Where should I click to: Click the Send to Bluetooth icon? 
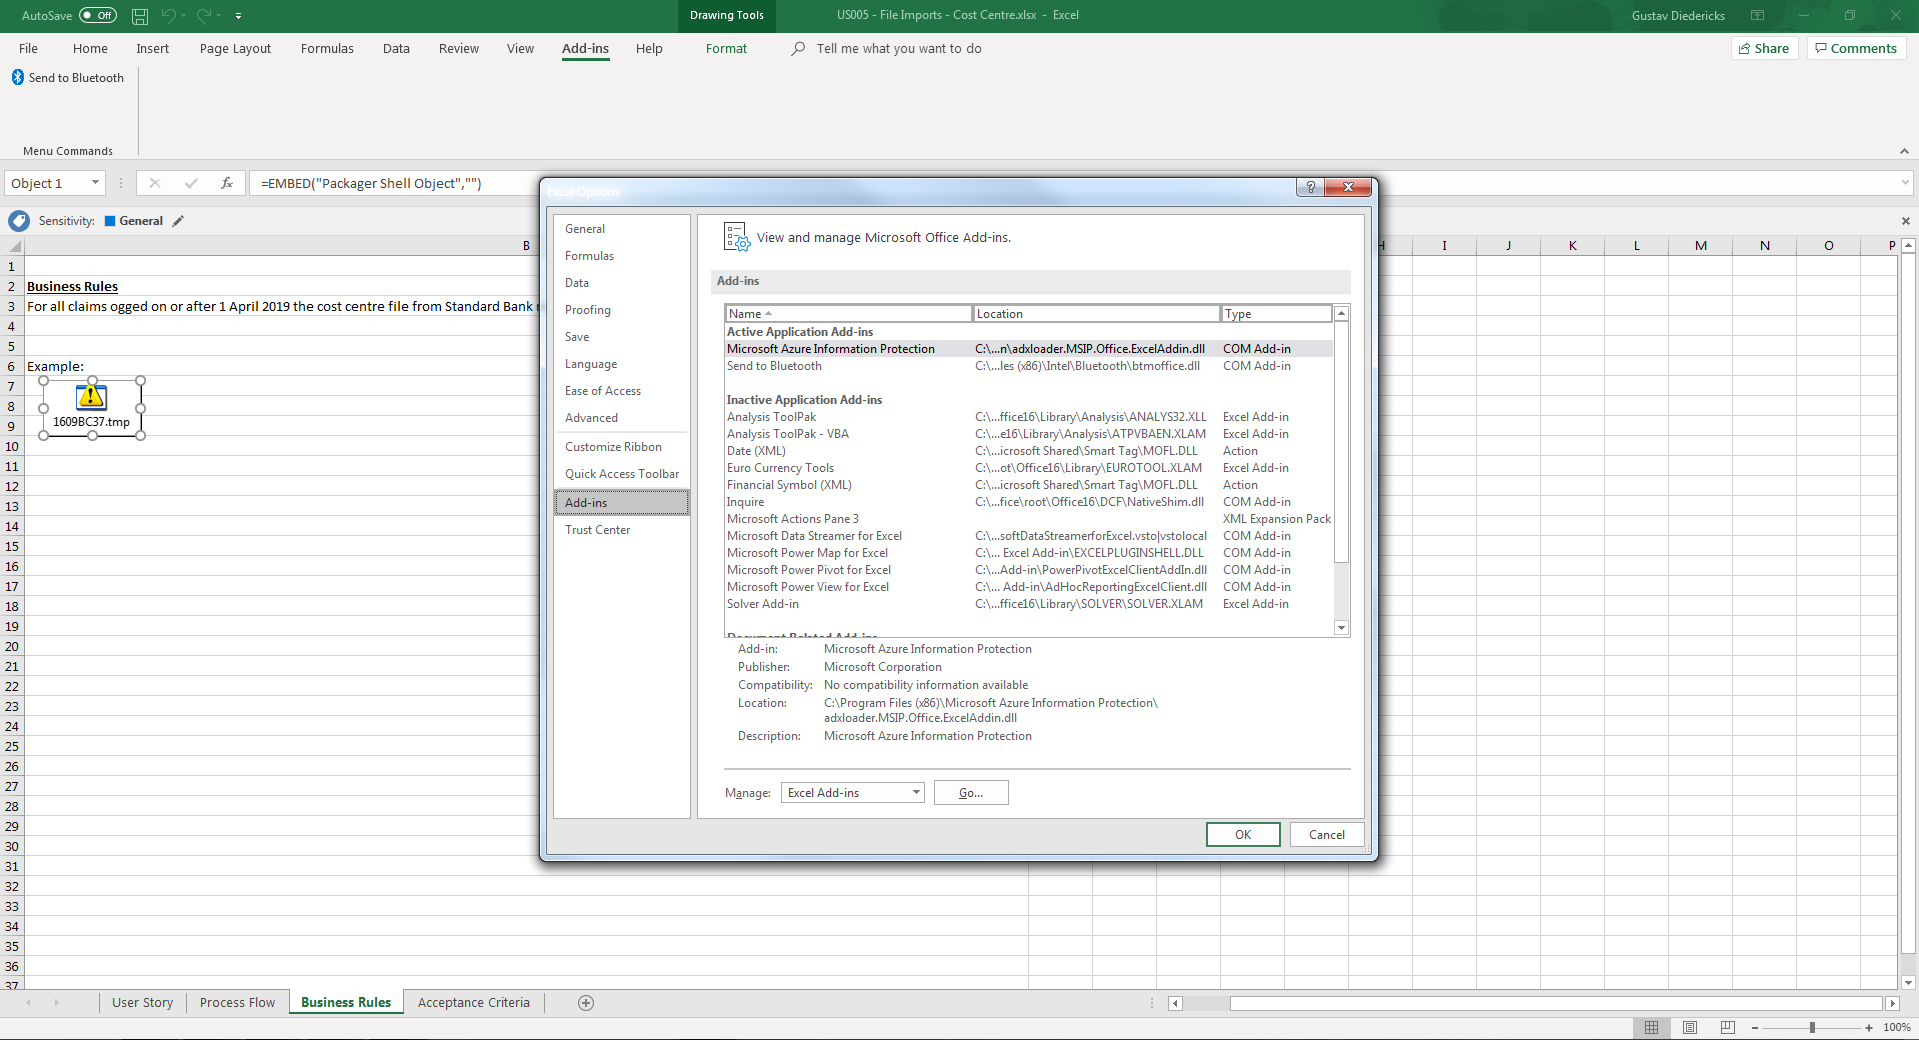[x=18, y=77]
